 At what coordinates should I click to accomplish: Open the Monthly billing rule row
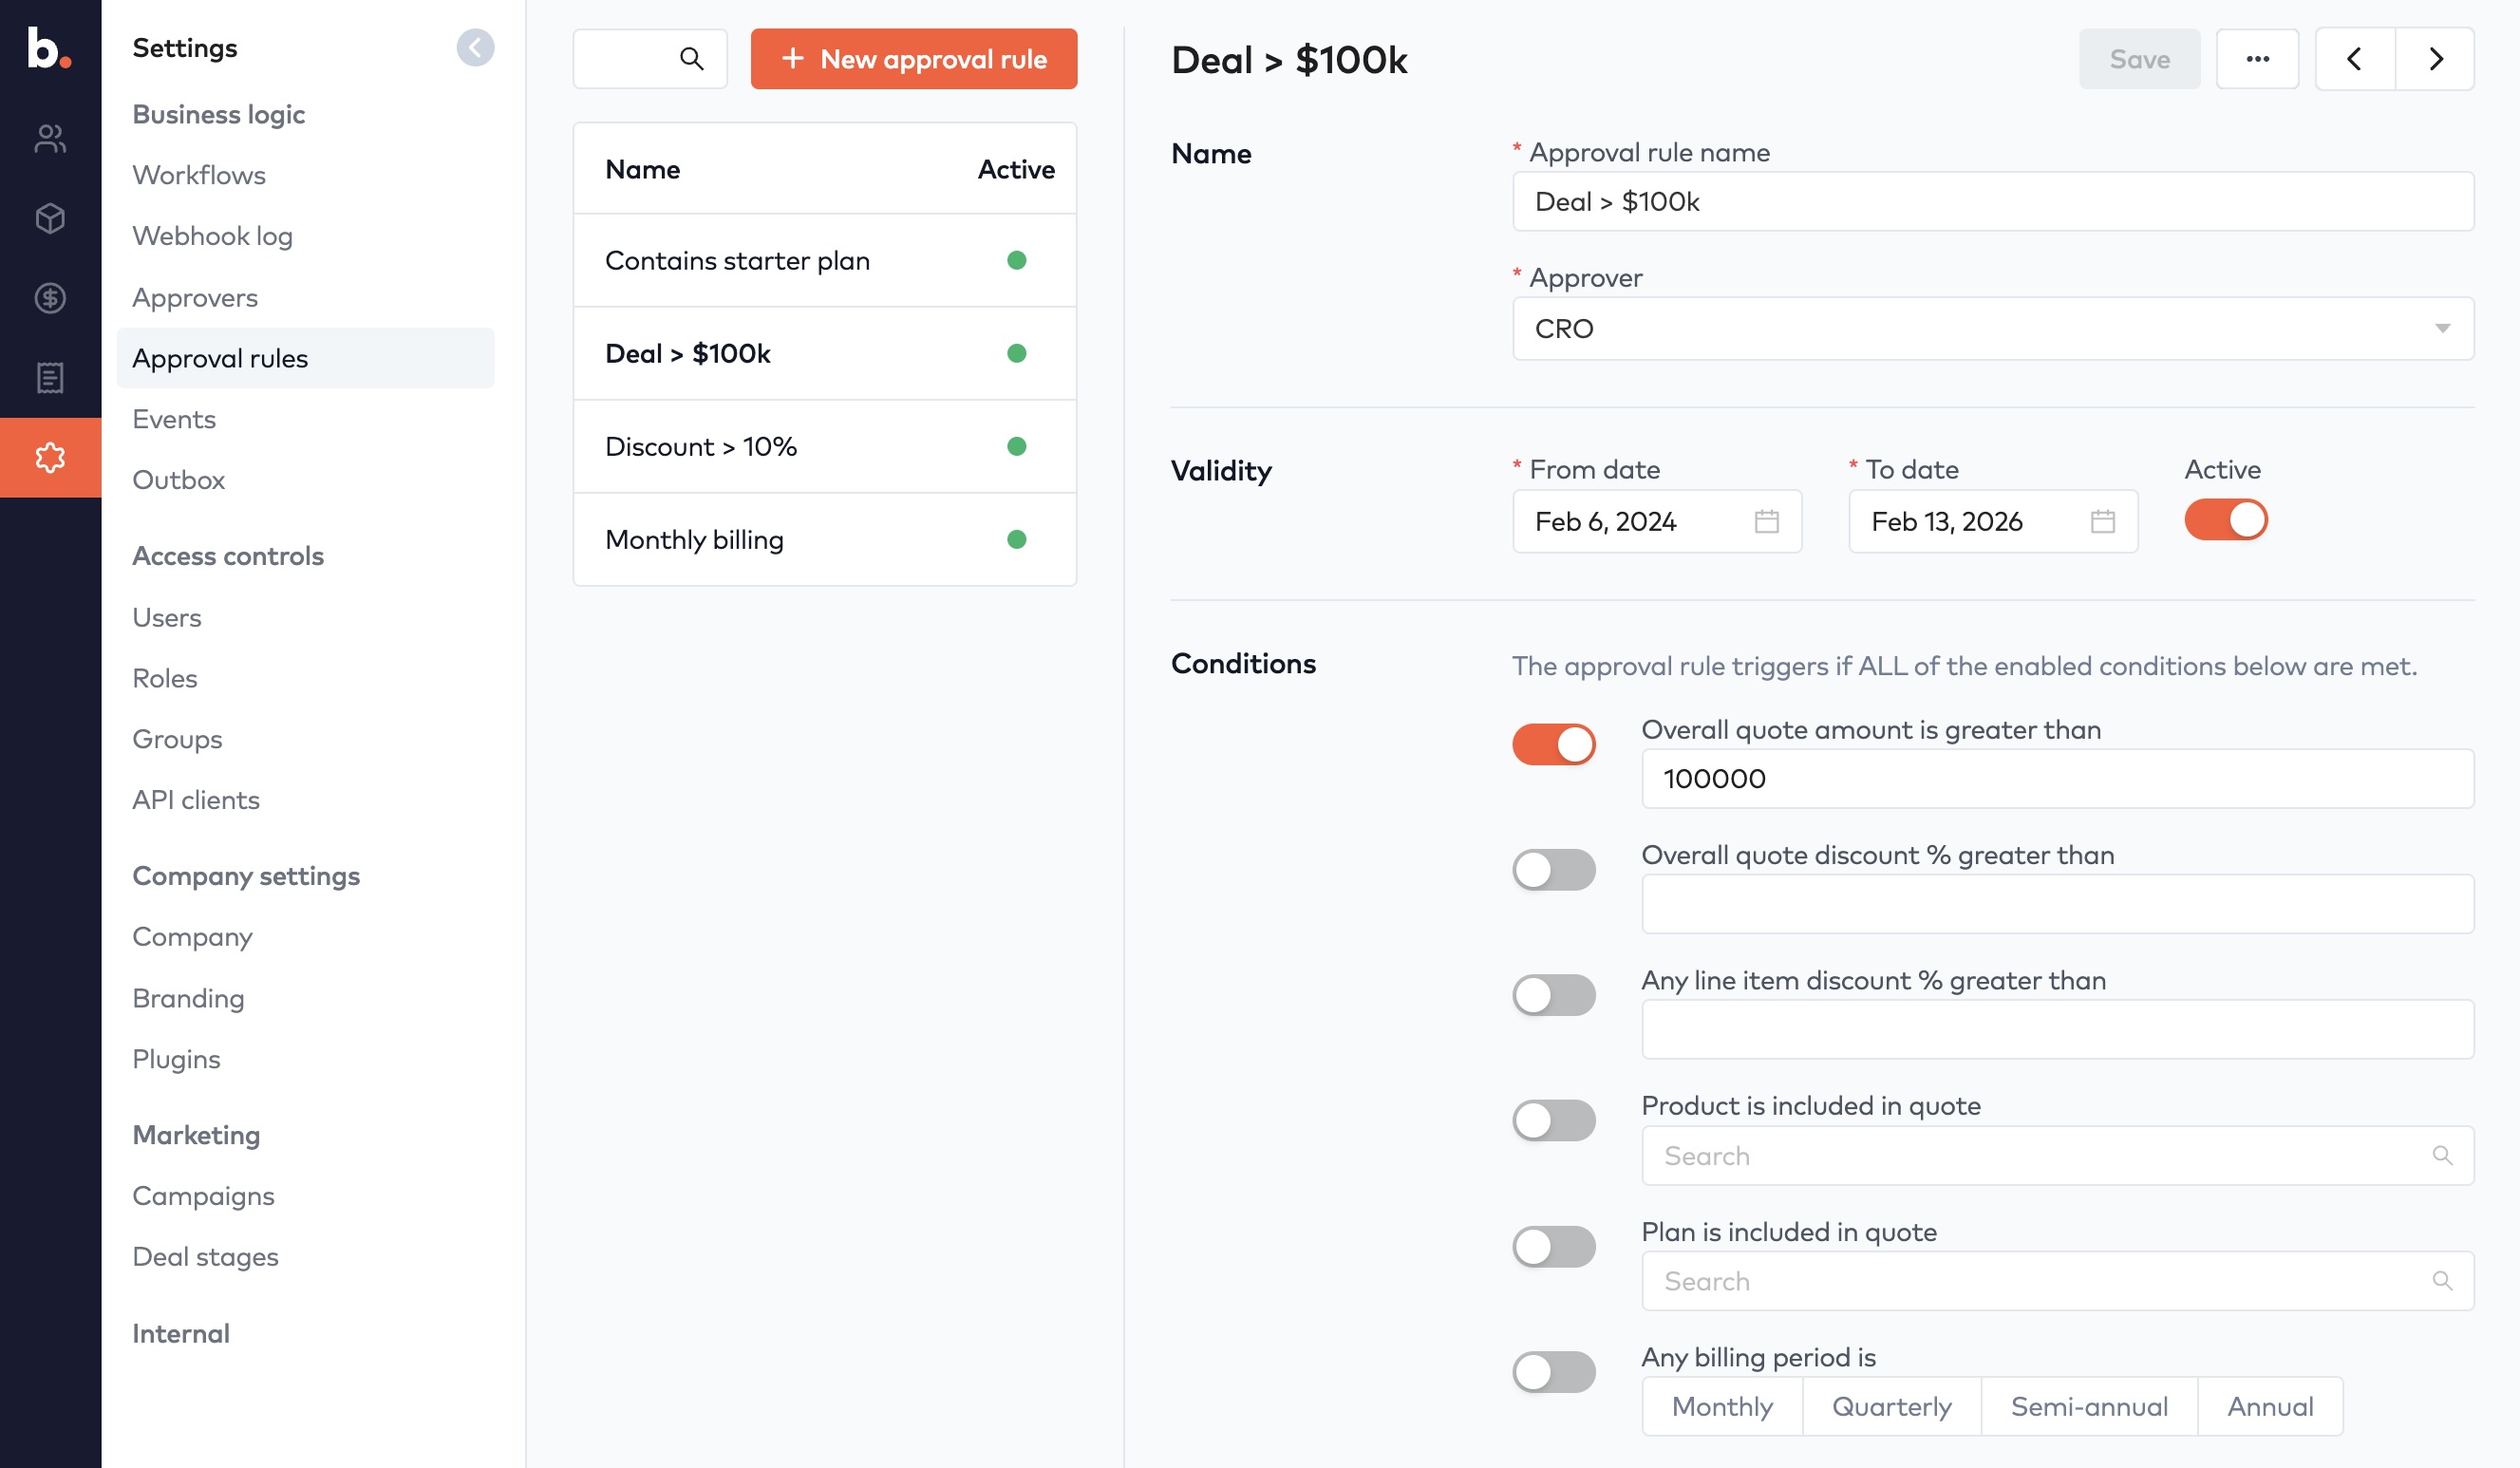coord(824,540)
